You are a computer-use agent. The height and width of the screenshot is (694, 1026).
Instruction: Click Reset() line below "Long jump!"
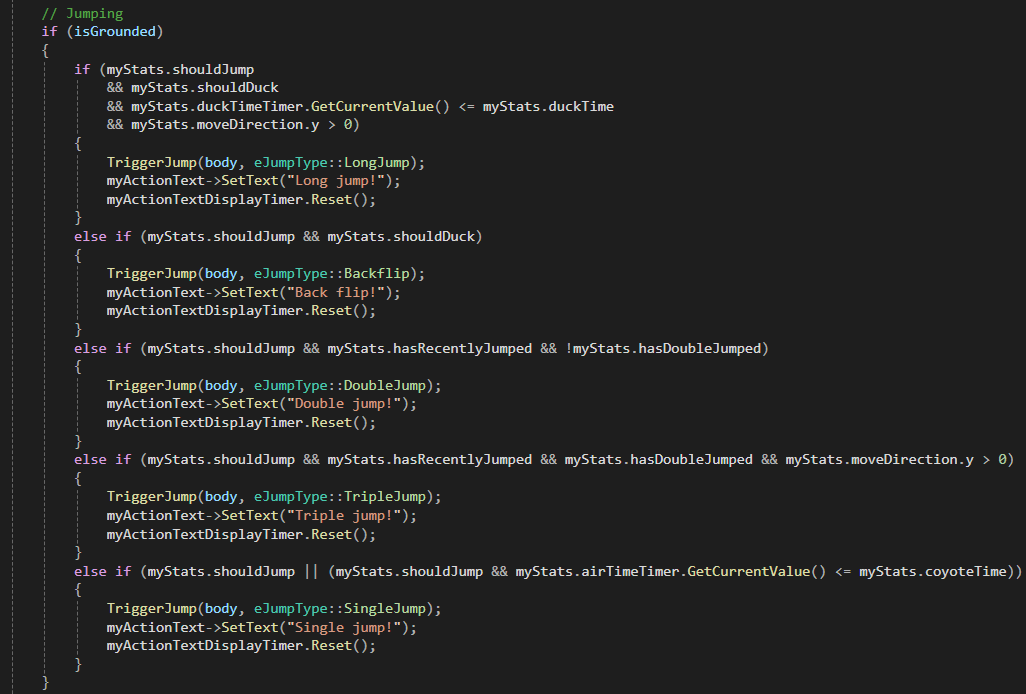(241, 200)
